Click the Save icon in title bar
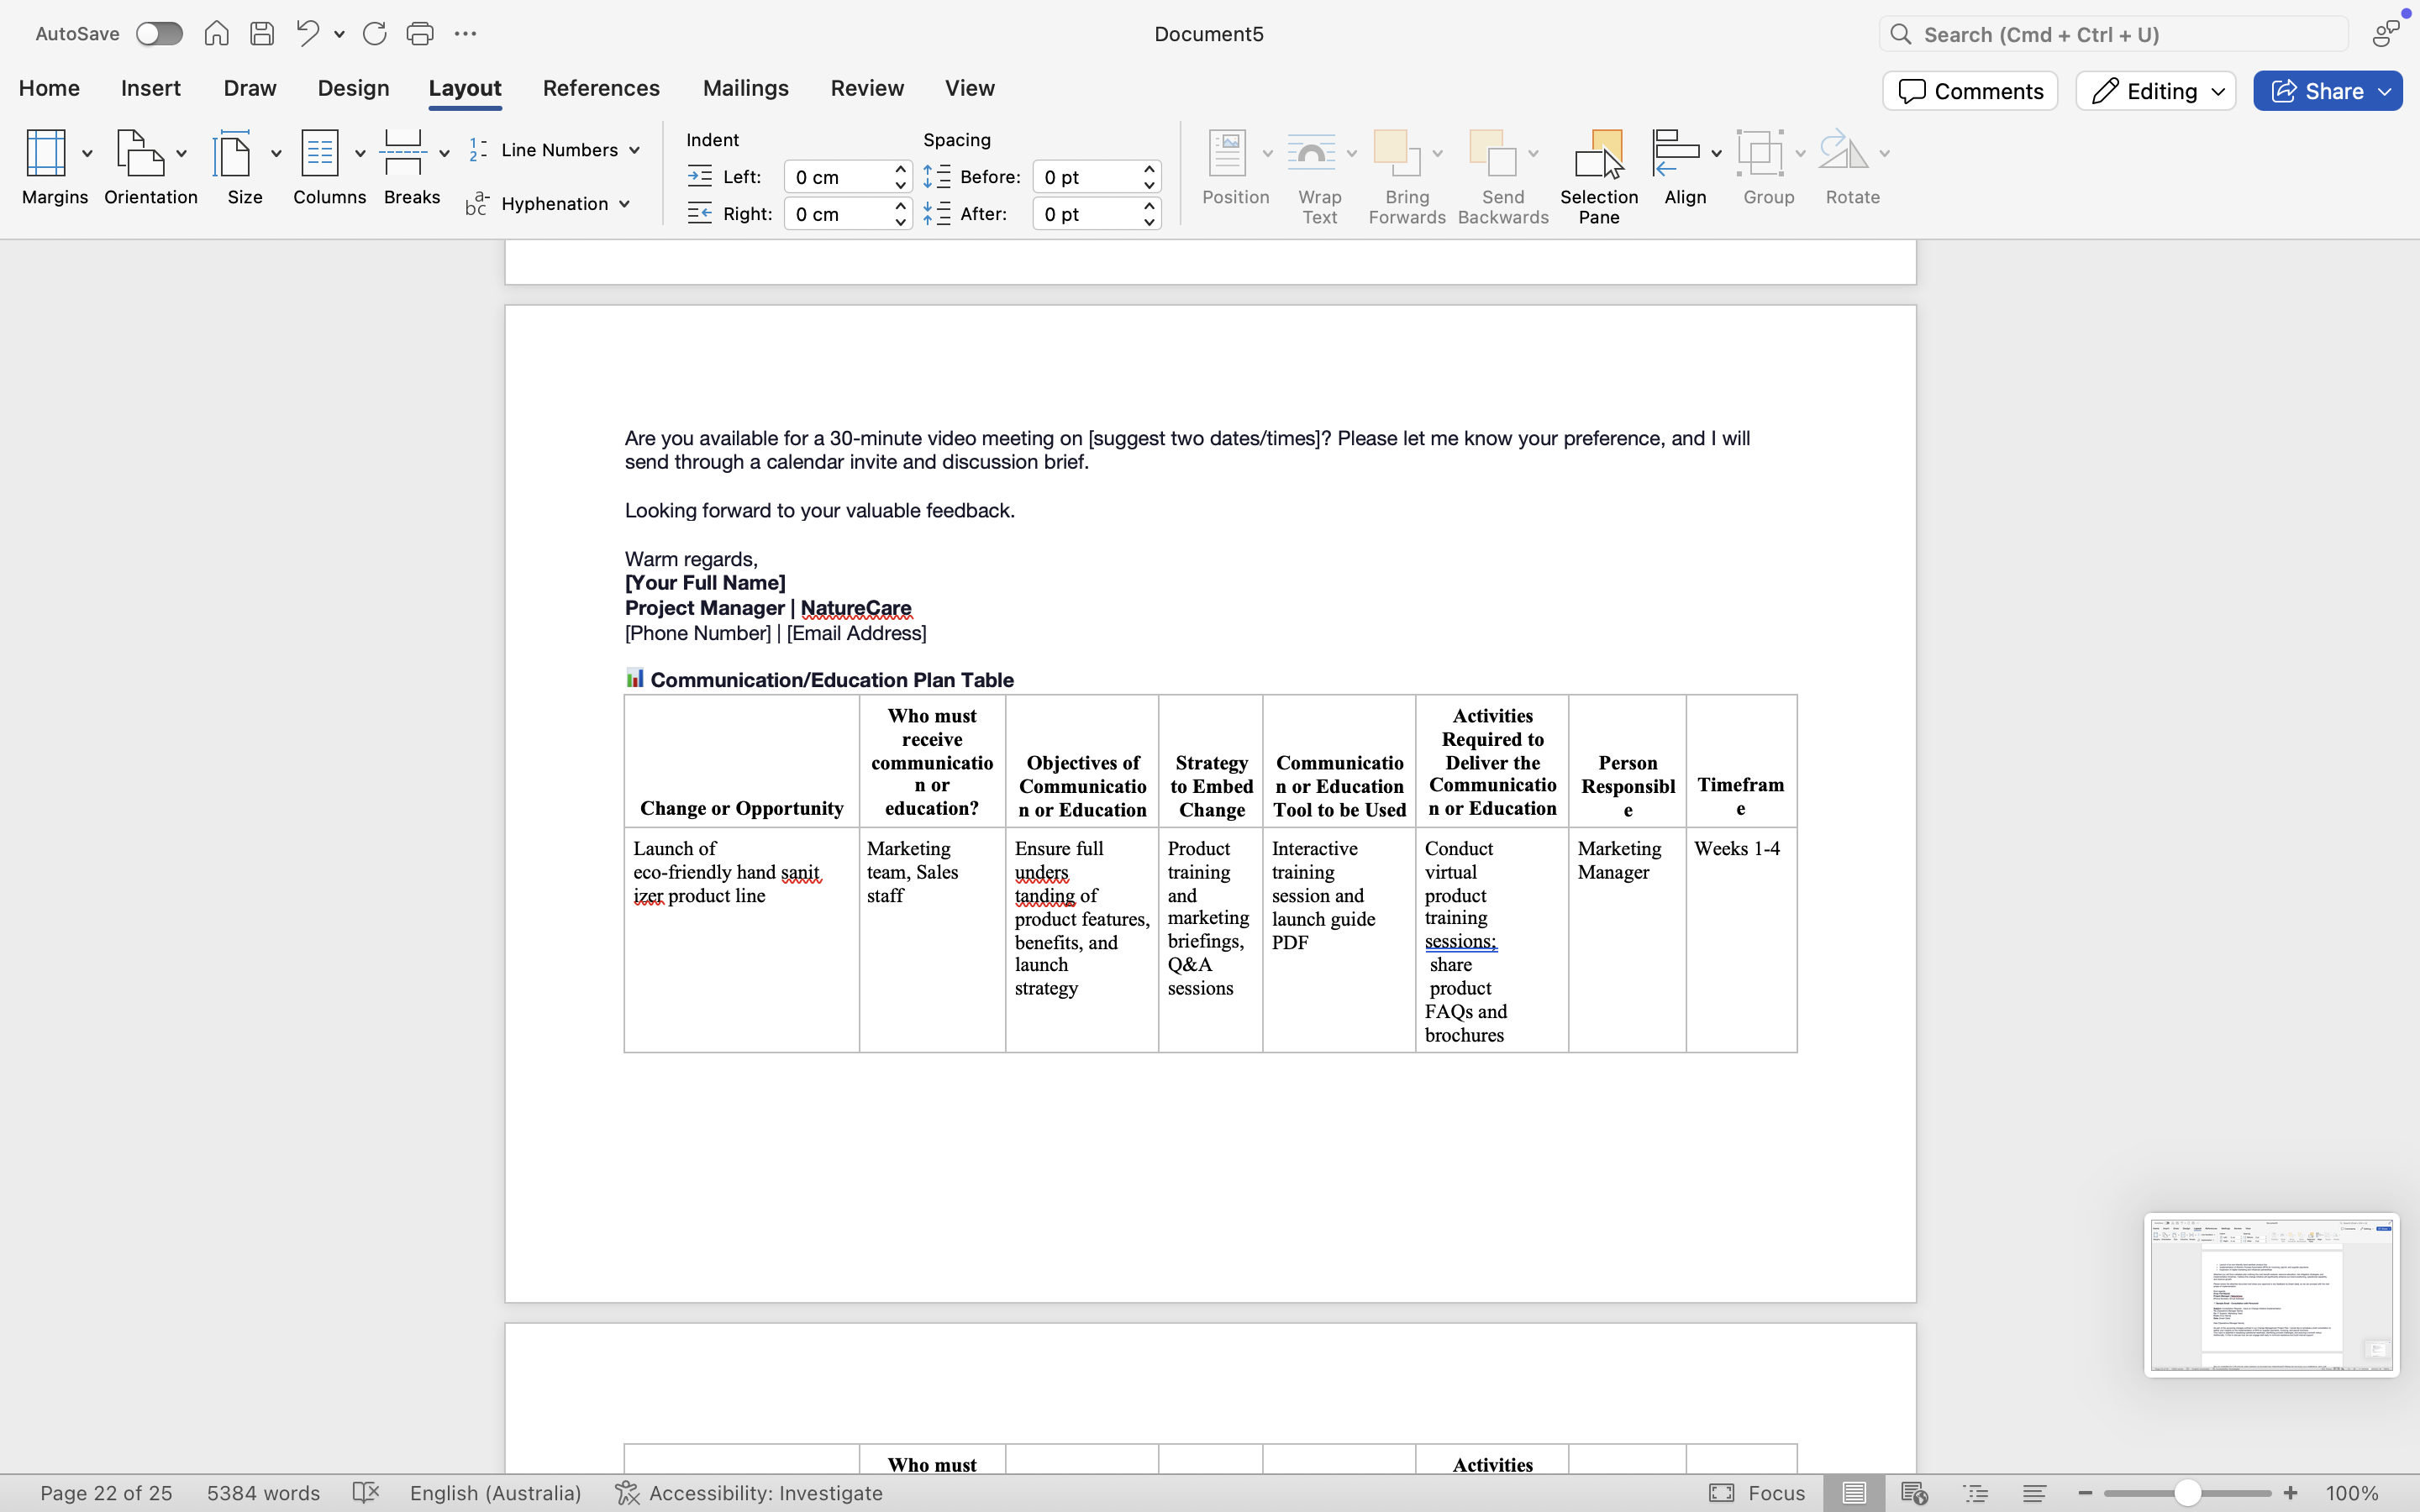This screenshot has height=1512, width=2420. [262, 34]
